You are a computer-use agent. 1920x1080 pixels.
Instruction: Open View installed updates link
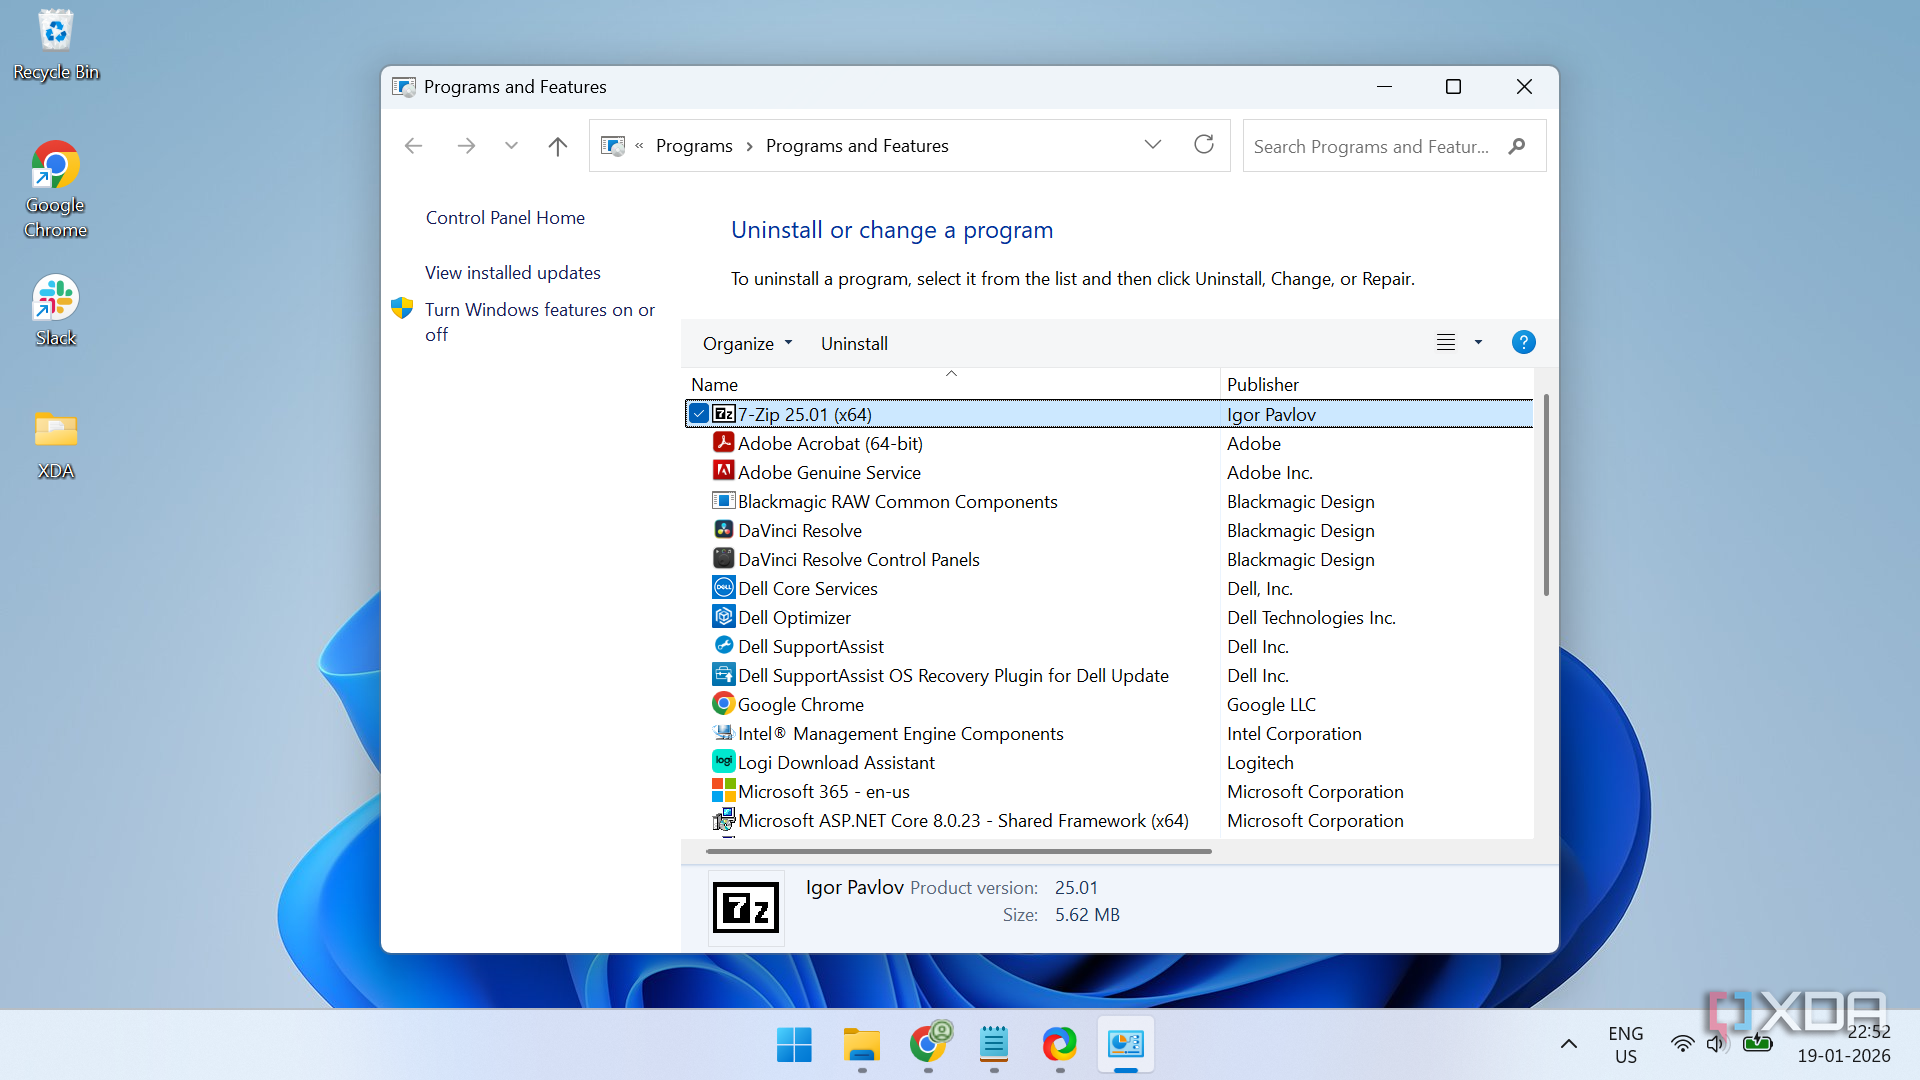(x=513, y=273)
